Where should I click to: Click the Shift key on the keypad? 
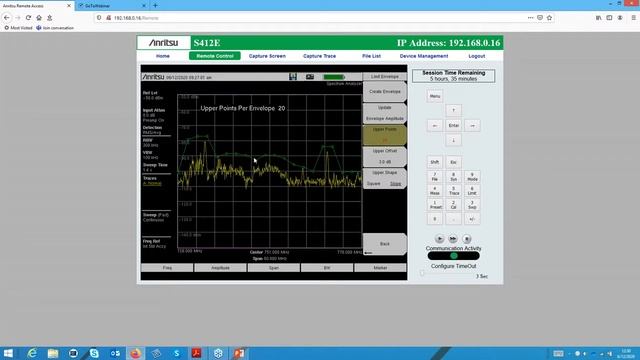(435, 162)
